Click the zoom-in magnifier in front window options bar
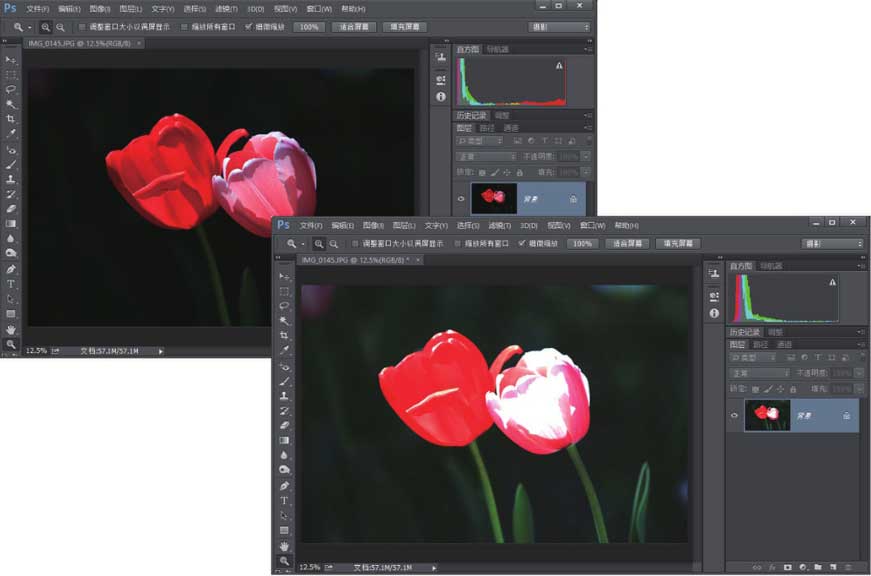 tap(319, 244)
